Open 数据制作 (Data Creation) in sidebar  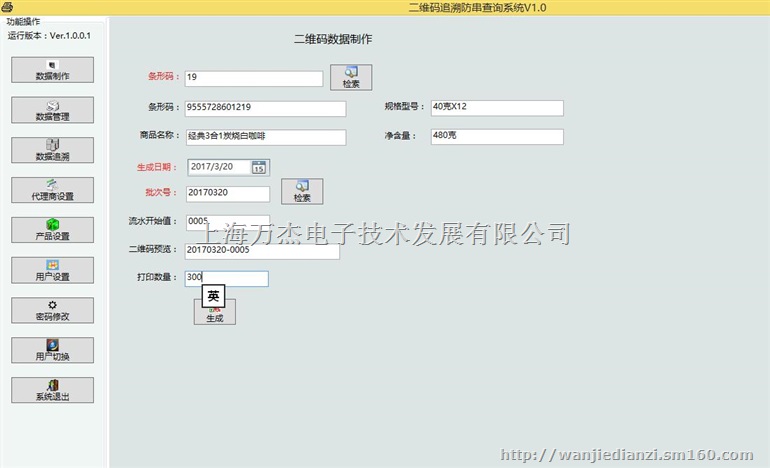click(52, 70)
